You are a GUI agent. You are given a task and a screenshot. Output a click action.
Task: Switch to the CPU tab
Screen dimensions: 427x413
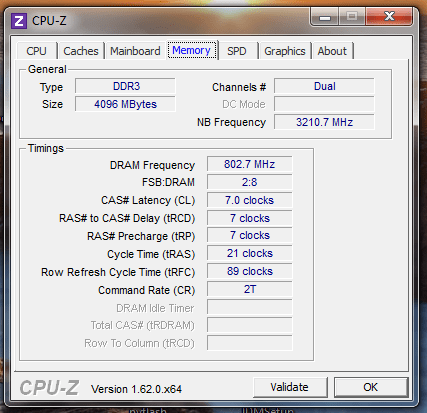(x=36, y=51)
